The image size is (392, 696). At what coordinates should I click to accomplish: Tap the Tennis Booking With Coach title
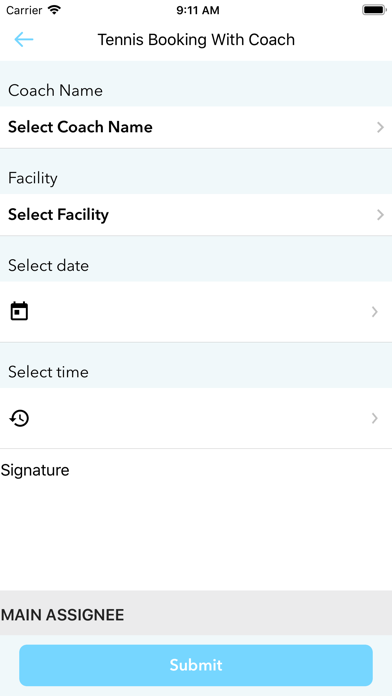(196, 40)
